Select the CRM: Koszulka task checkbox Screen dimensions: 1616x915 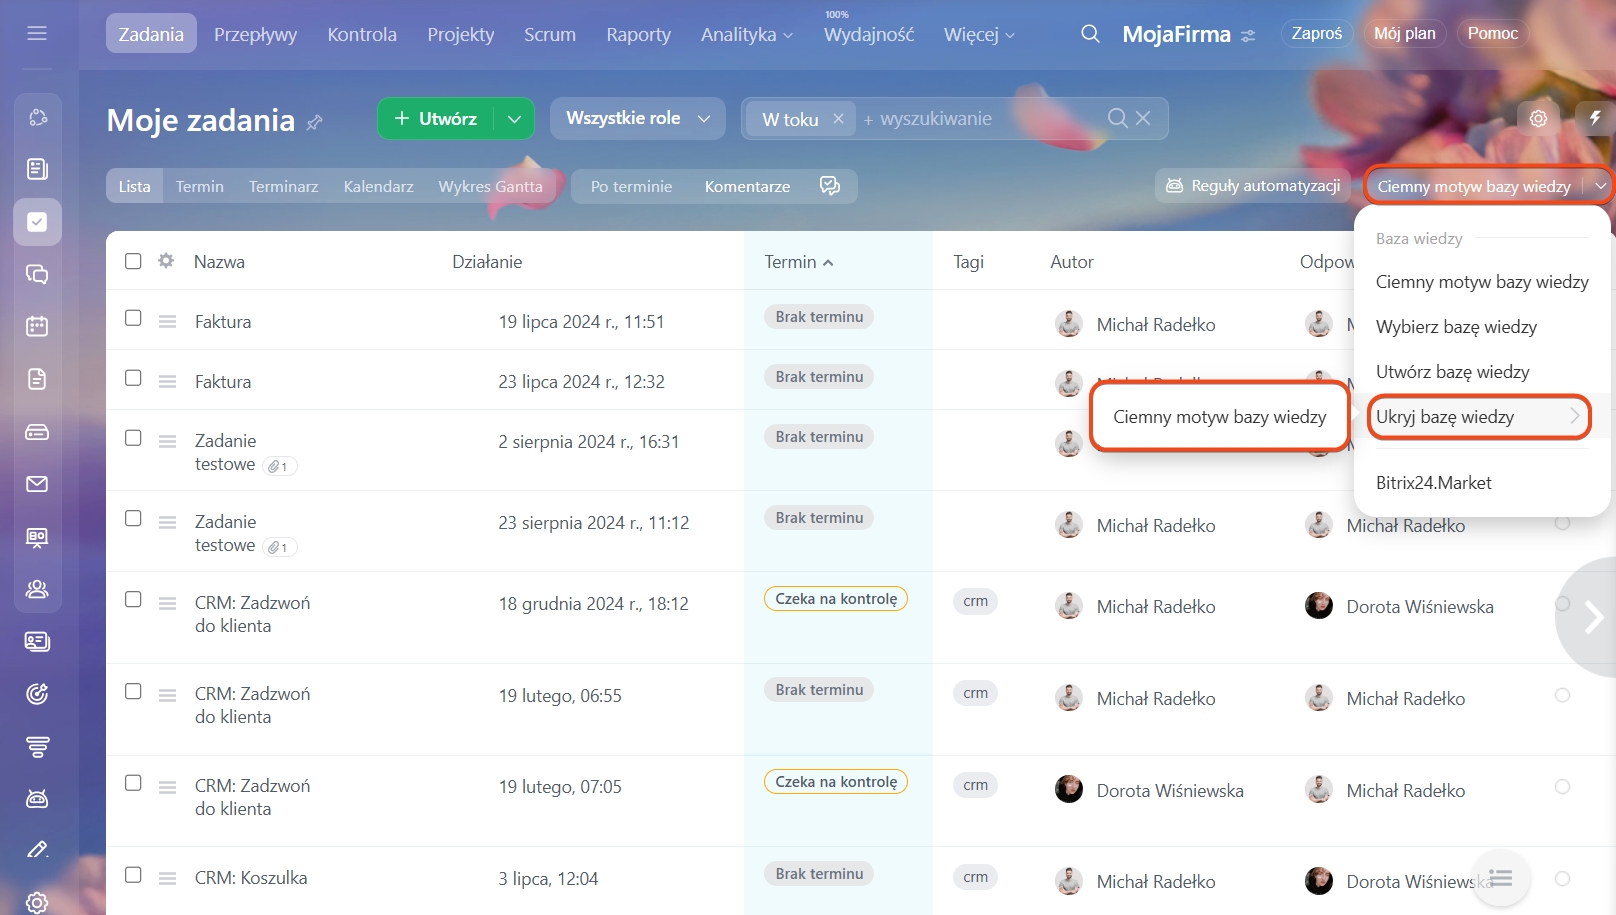coord(133,875)
